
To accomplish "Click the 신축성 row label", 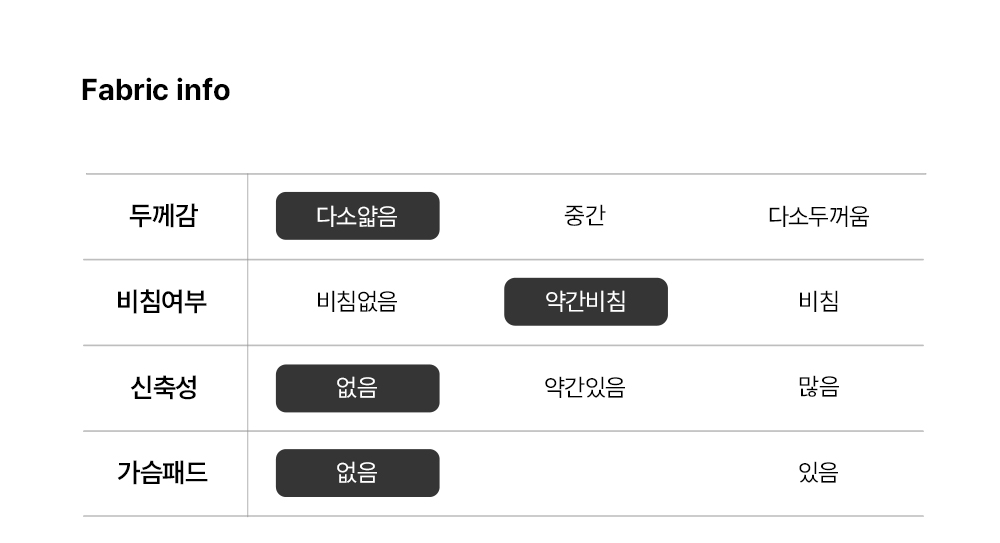I will click(x=163, y=388).
